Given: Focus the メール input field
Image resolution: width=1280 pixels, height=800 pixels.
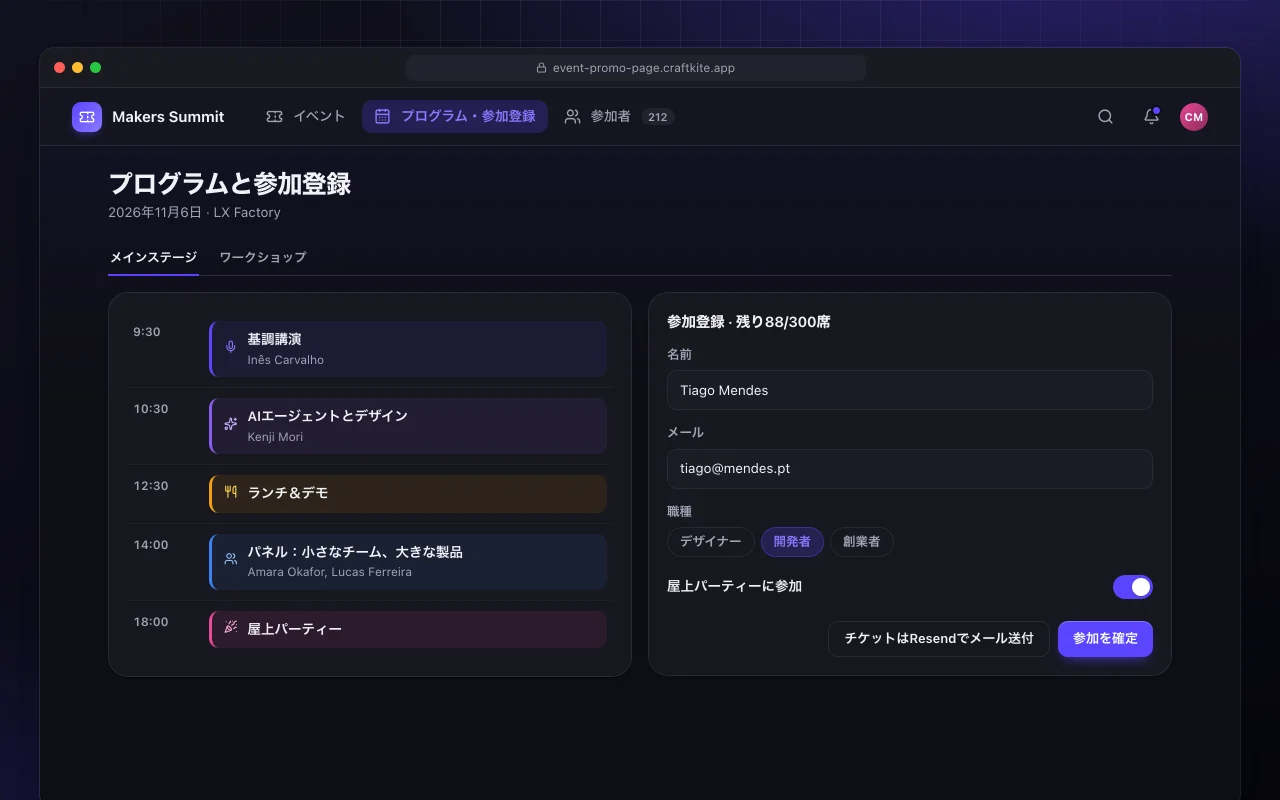Looking at the screenshot, I should pos(910,468).
